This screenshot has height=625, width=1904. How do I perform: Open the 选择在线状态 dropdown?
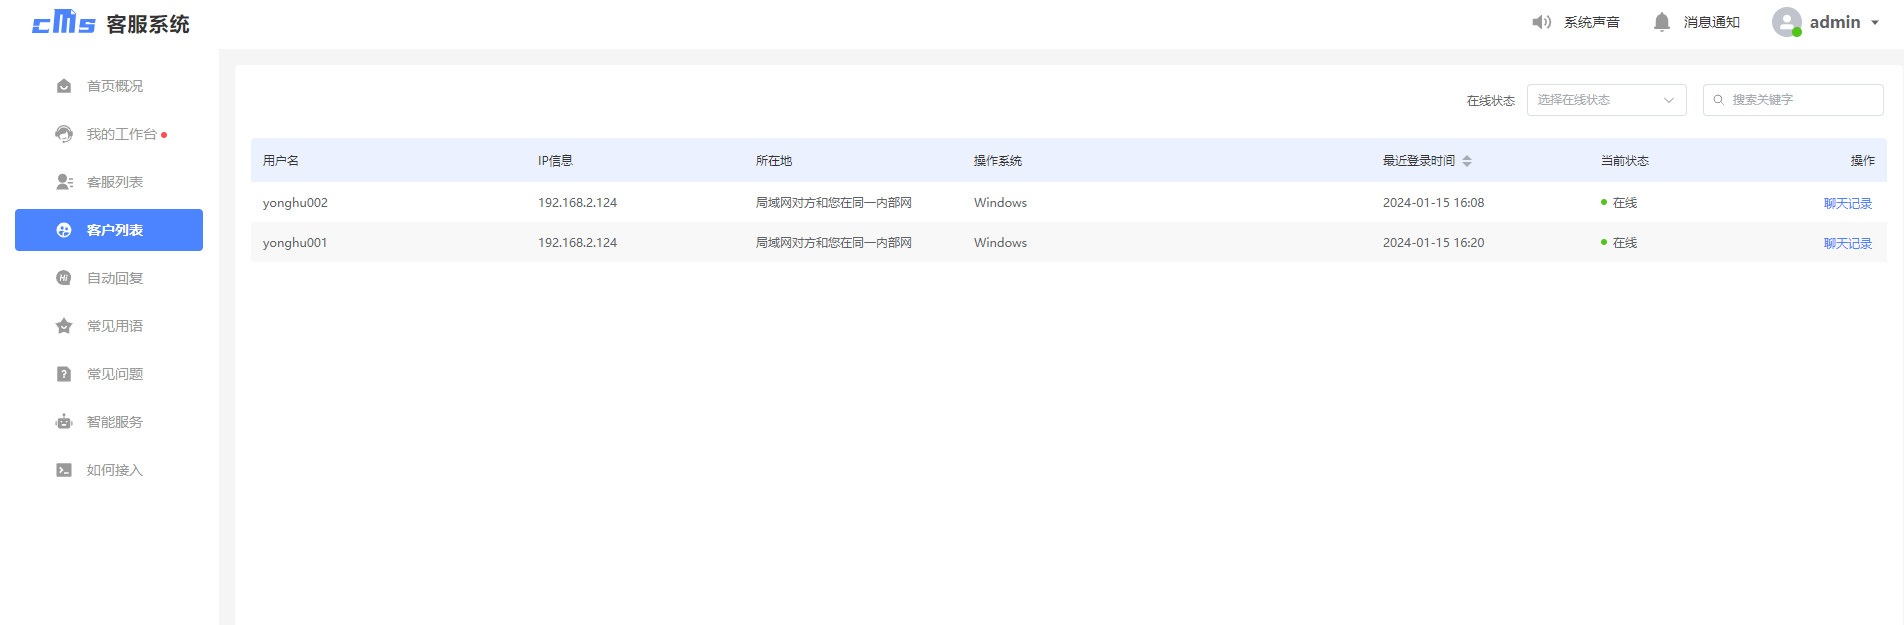point(1606,100)
